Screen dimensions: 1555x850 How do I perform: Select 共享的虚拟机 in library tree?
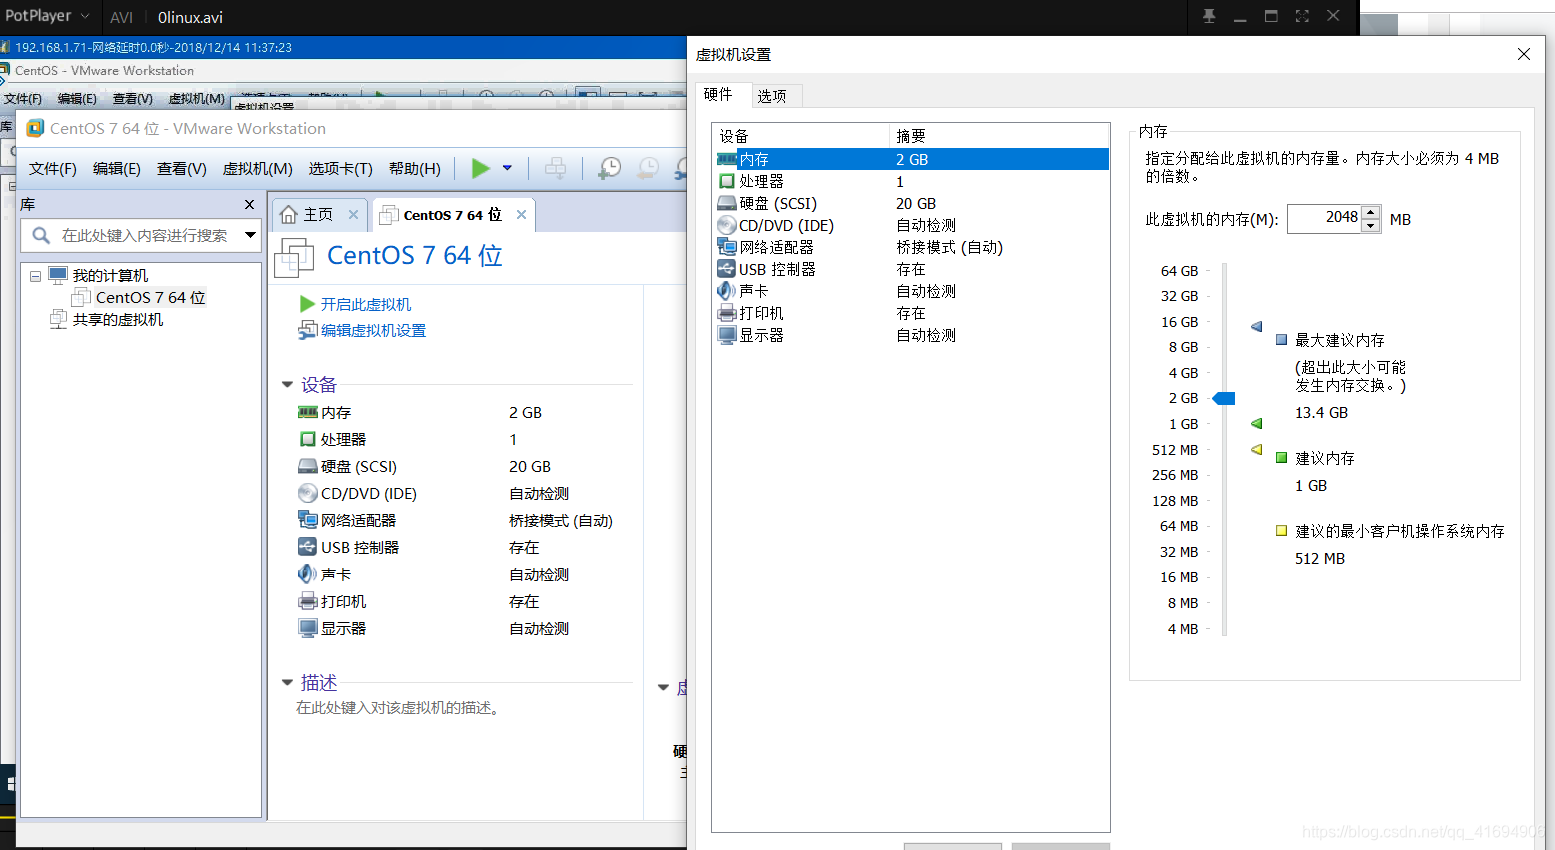(118, 320)
